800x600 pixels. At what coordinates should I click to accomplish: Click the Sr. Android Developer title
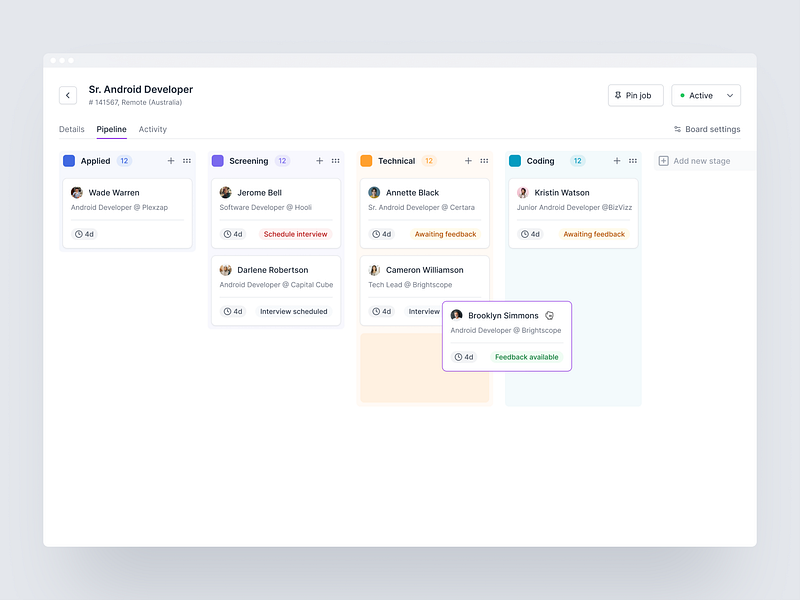(x=141, y=89)
